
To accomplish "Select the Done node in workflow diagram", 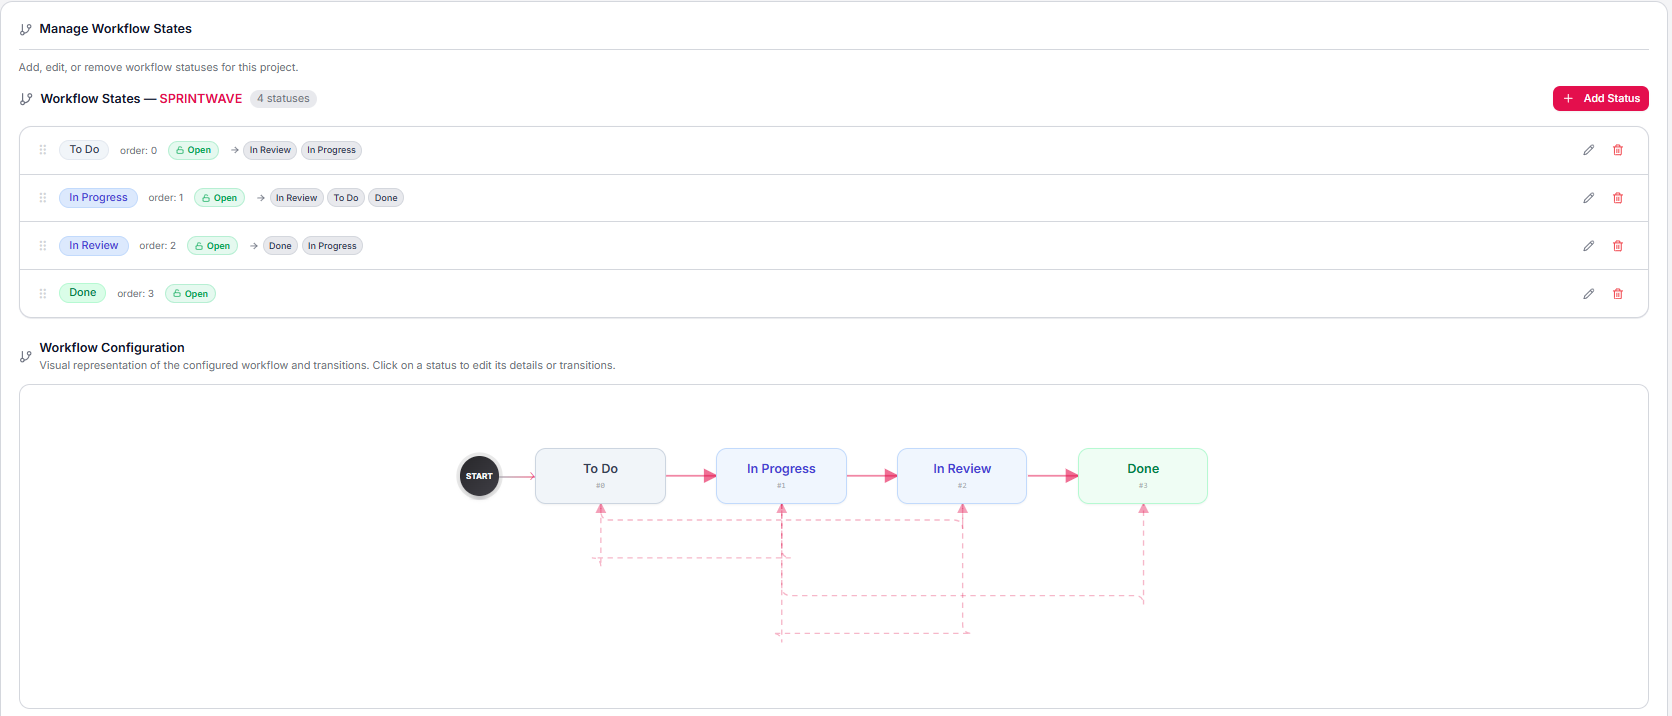I will click(1143, 476).
